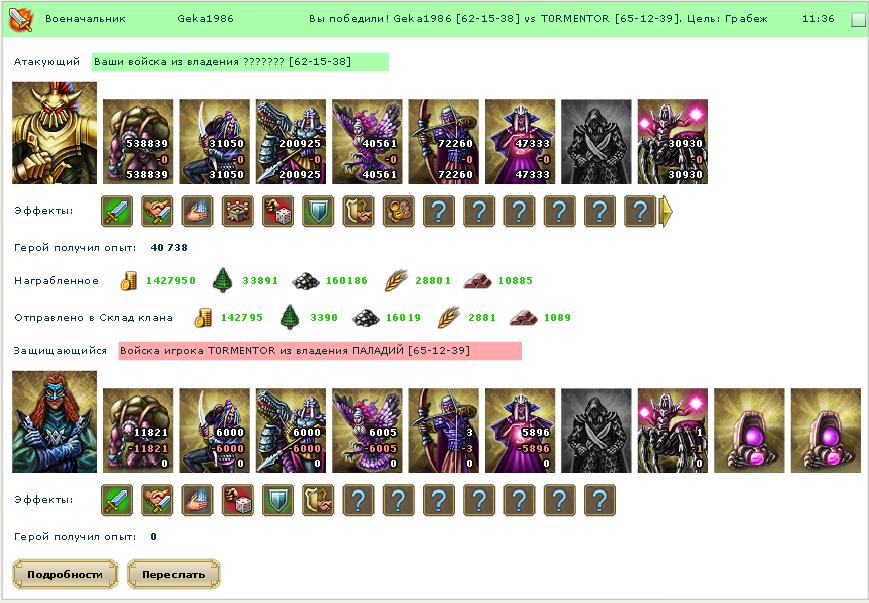
Task: Click the attacker's shield effect icon
Action: click(318, 211)
